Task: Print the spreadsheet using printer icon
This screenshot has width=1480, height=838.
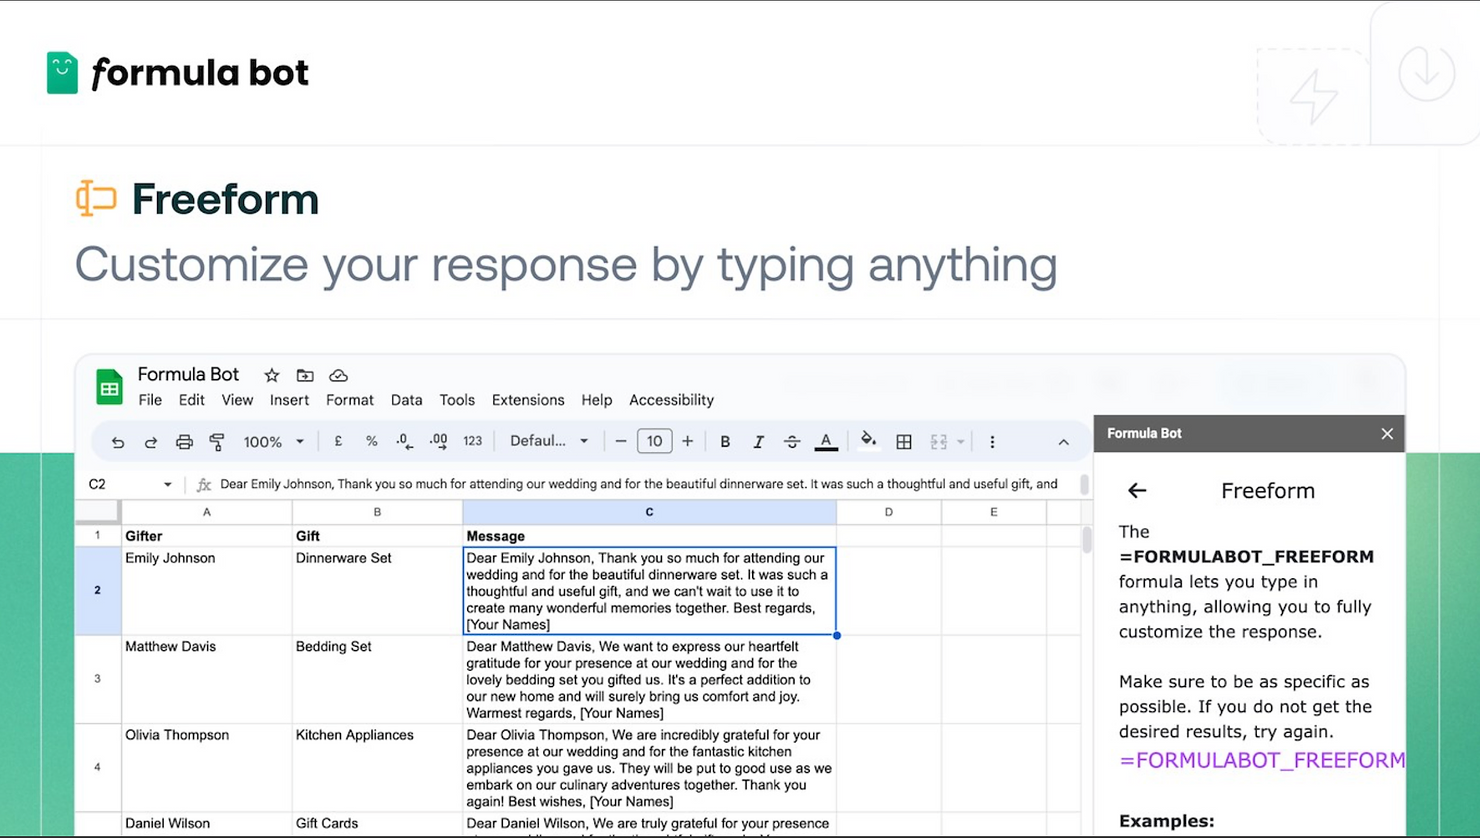Action: [x=184, y=442]
